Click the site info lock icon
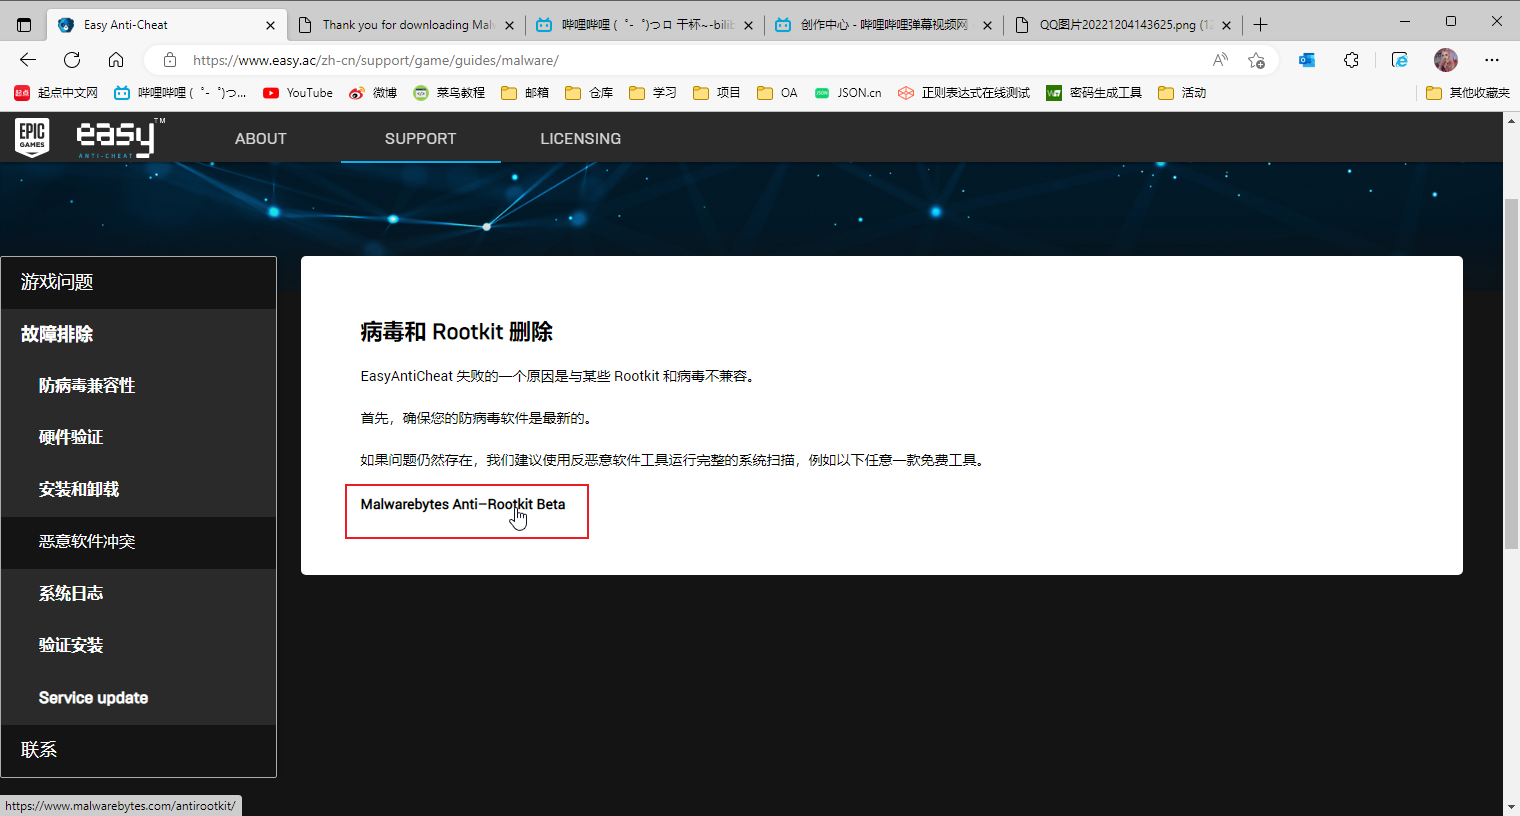 (x=170, y=60)
